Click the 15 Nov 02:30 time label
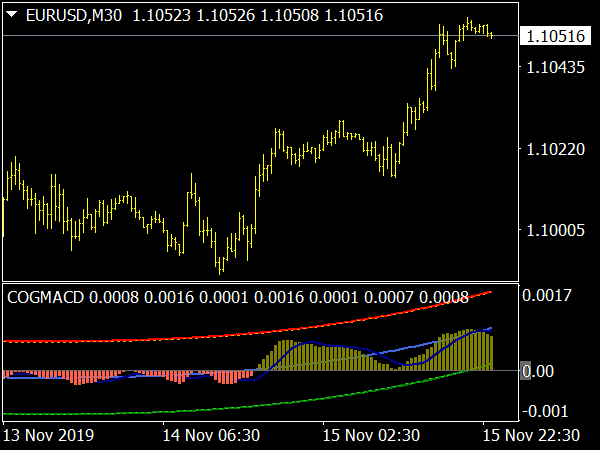600x450 pixels. pos(371,436)
